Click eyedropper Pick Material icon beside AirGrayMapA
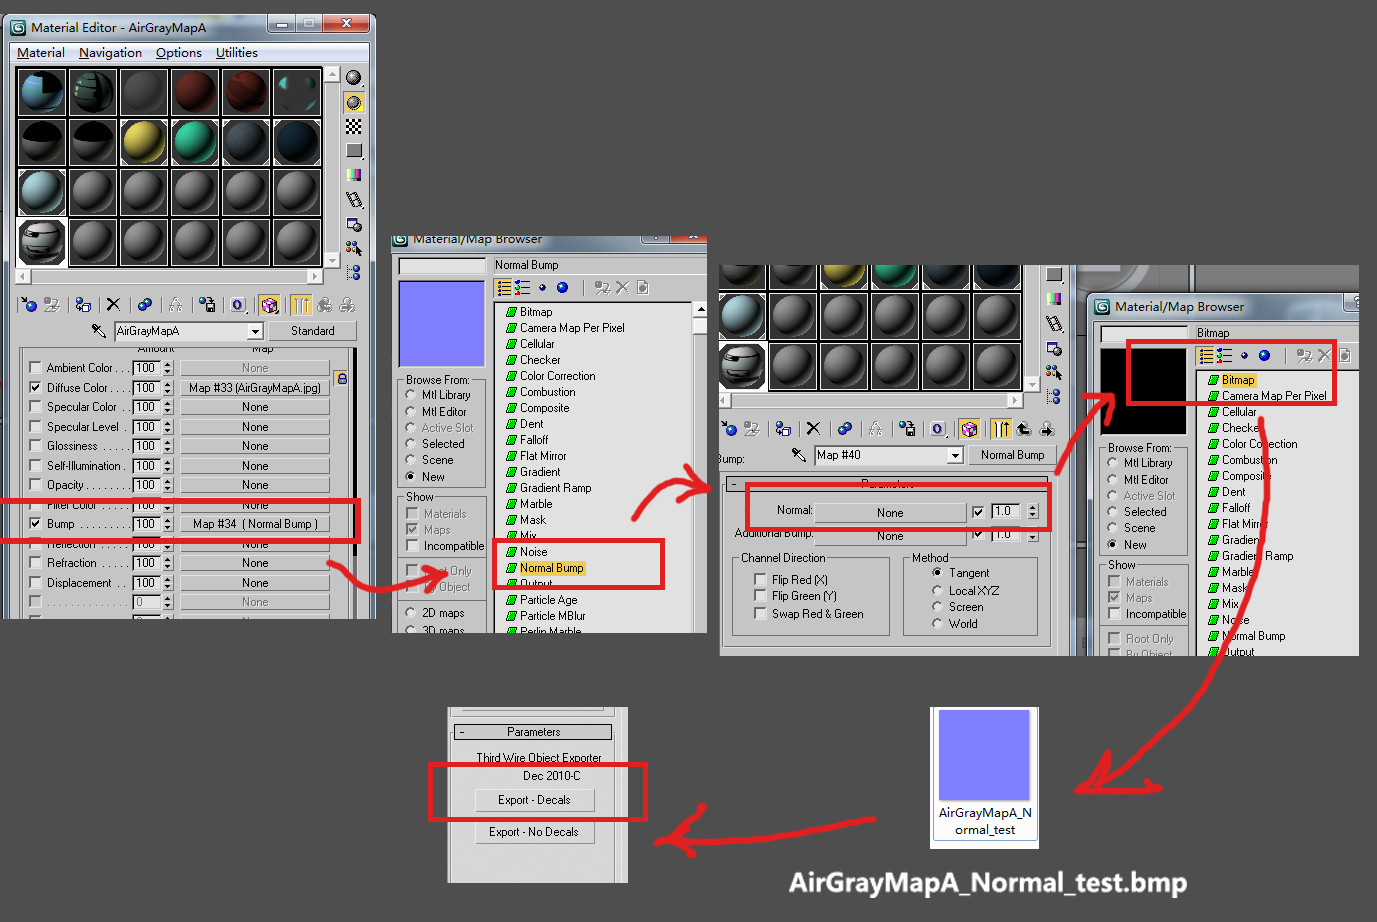Image resolution: width=1377 pixels, height=922 pixels. point(99,330)
